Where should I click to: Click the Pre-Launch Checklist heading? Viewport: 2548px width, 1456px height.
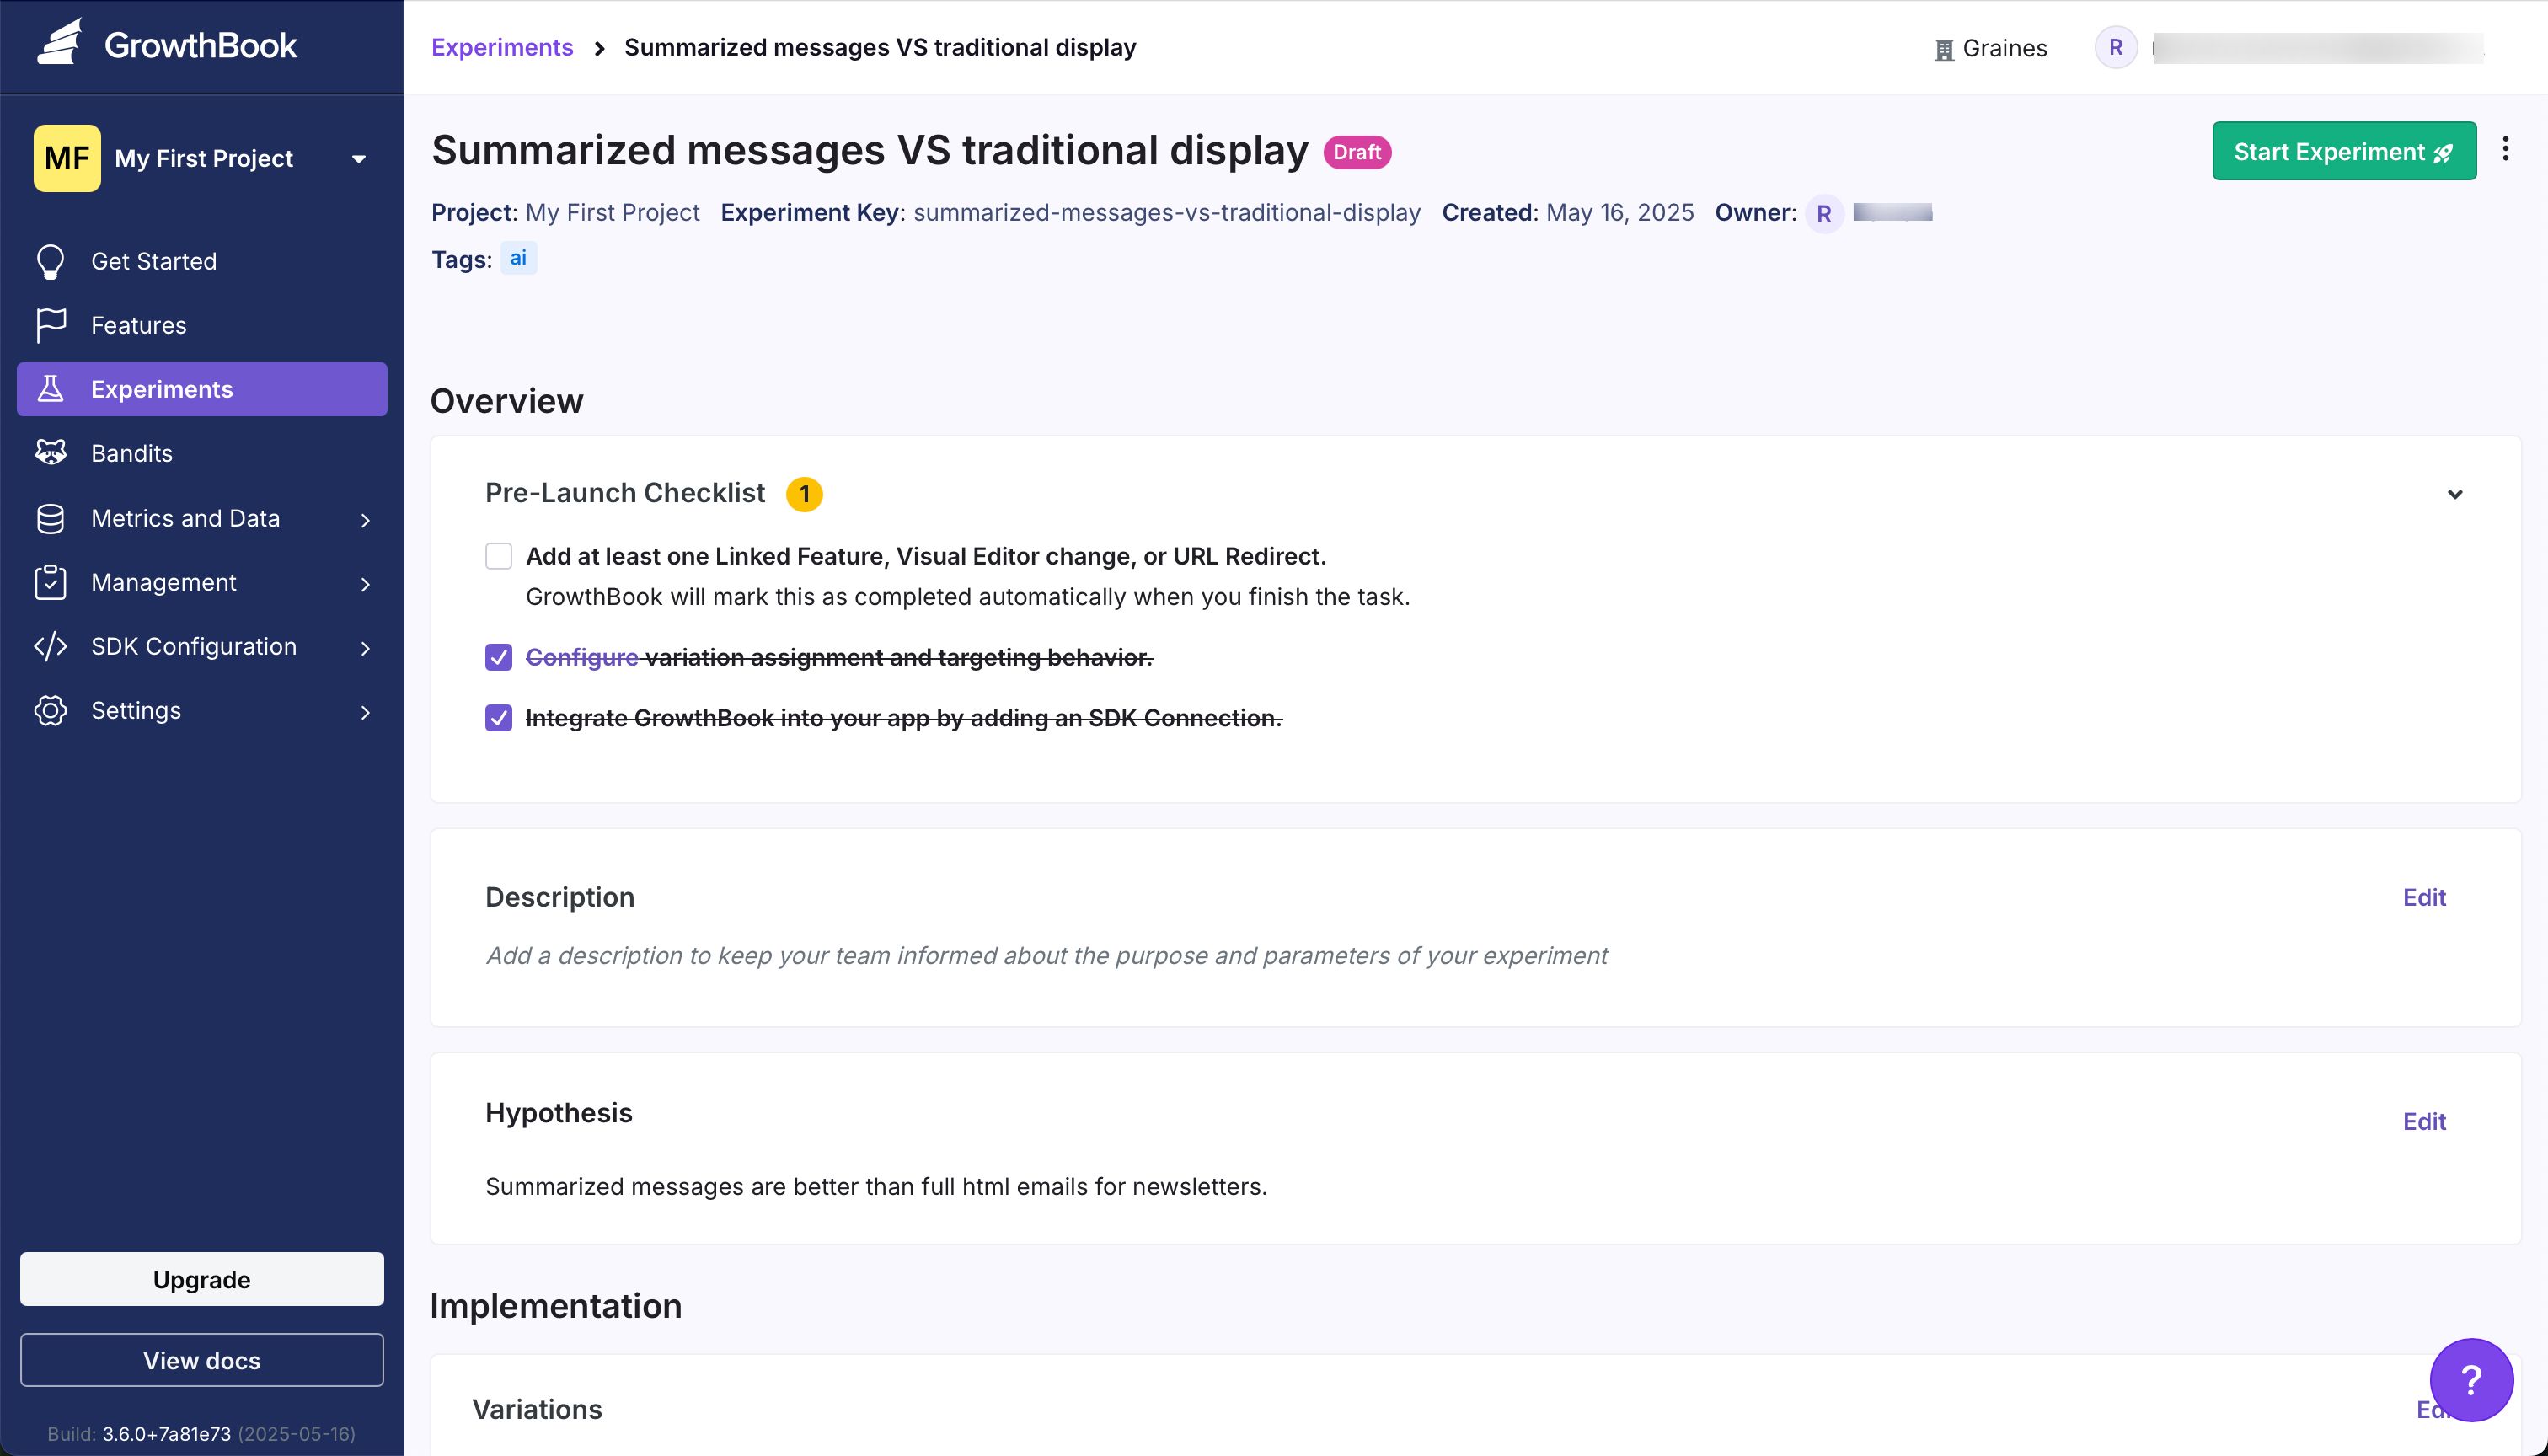coord(625,493)
